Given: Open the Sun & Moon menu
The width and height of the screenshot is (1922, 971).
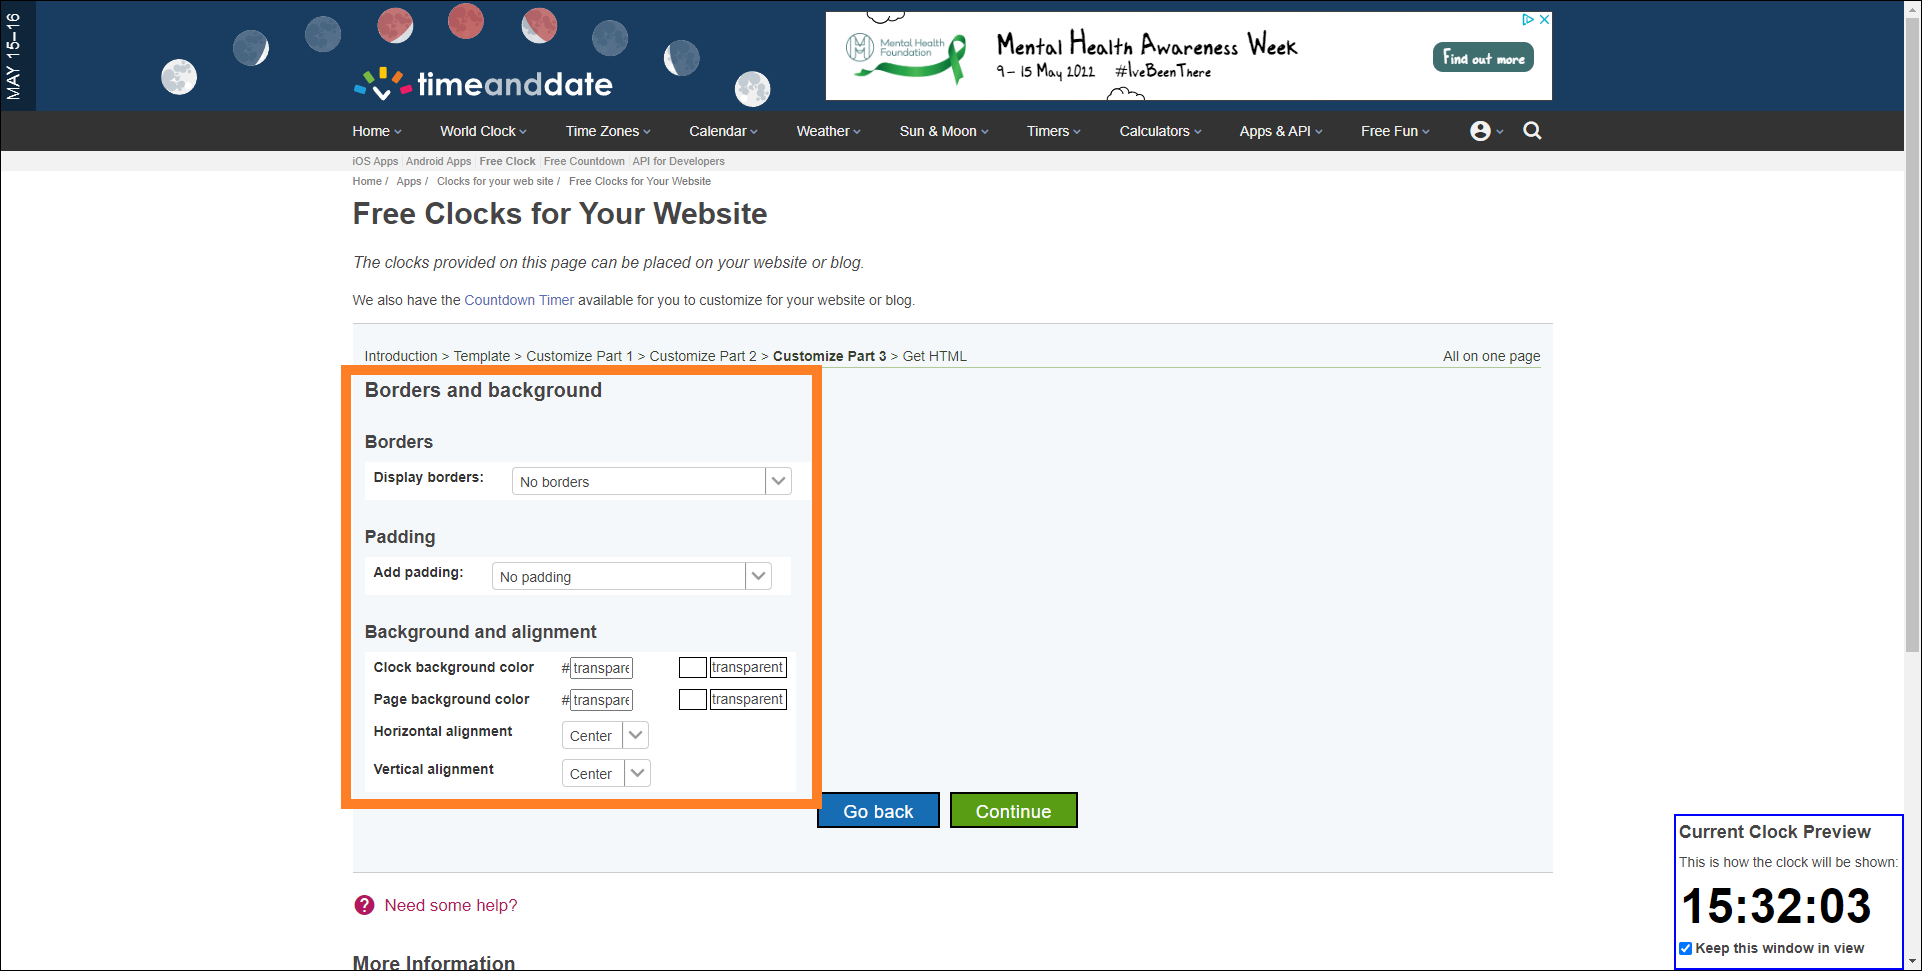Looking at the screenshot, I should pyautogui.click(x=943, y=131).
